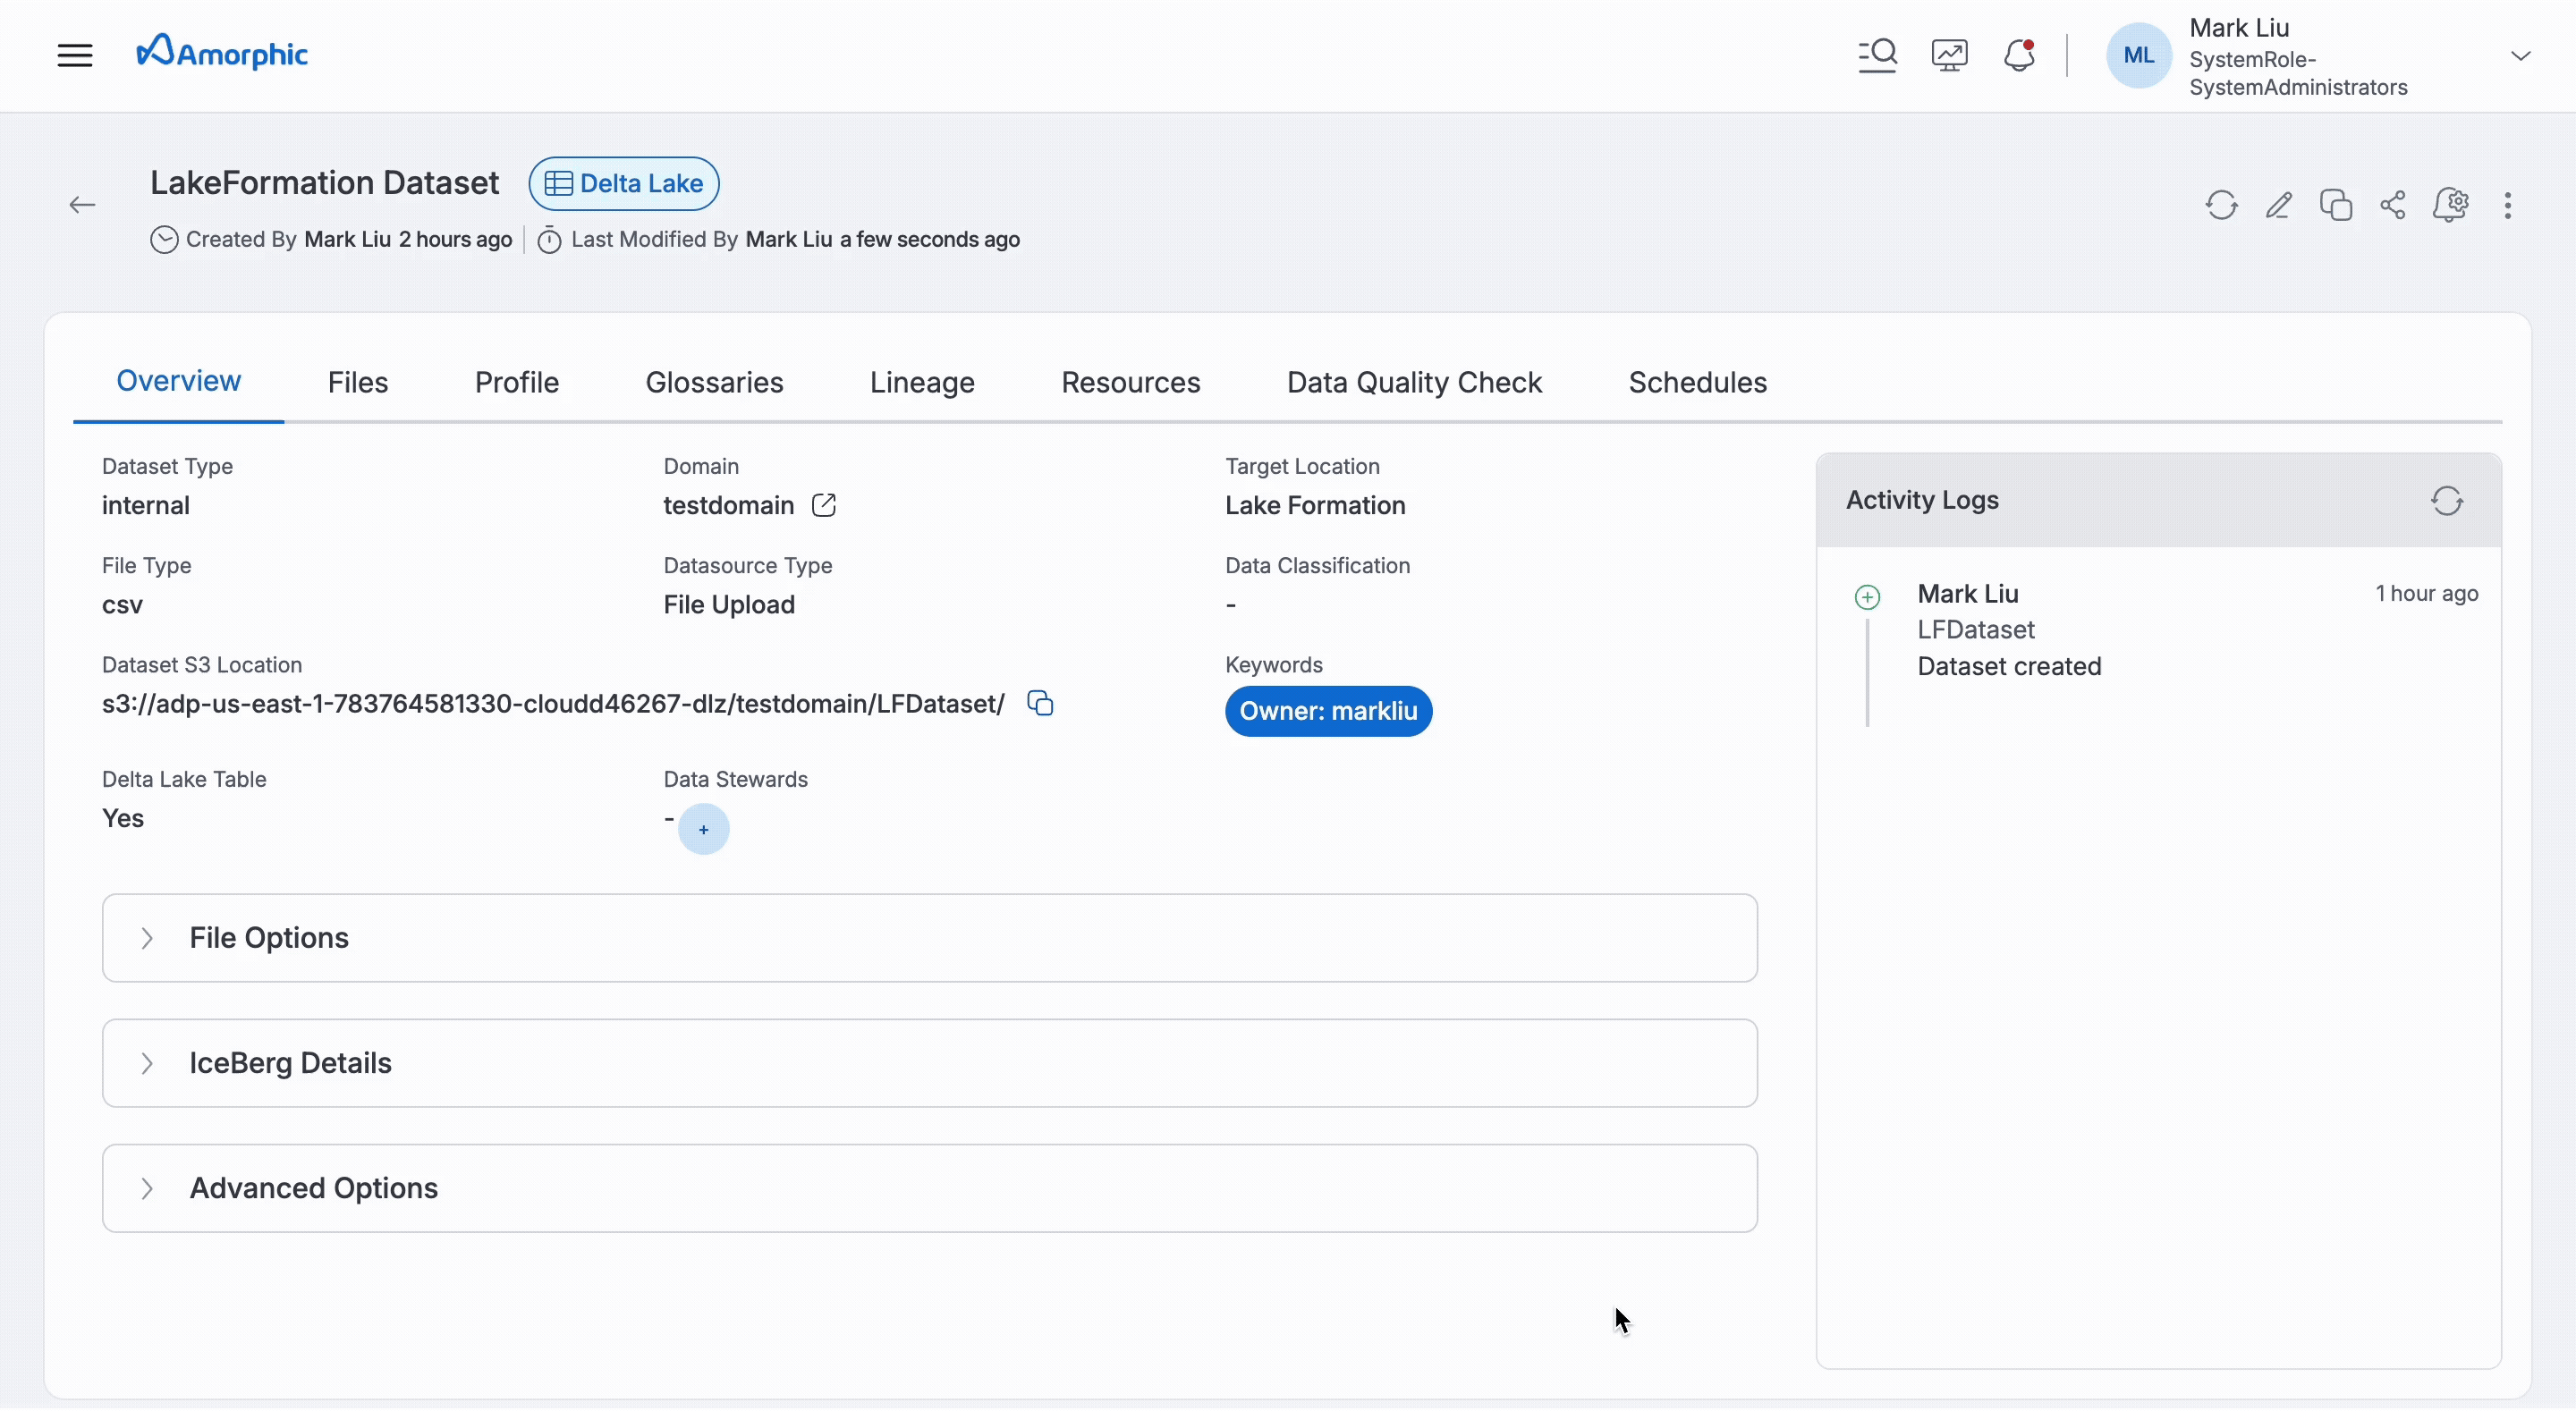Click the global search icon
The image size is (2576, 1411).
pyautogui.click(x=1877, y=55)
